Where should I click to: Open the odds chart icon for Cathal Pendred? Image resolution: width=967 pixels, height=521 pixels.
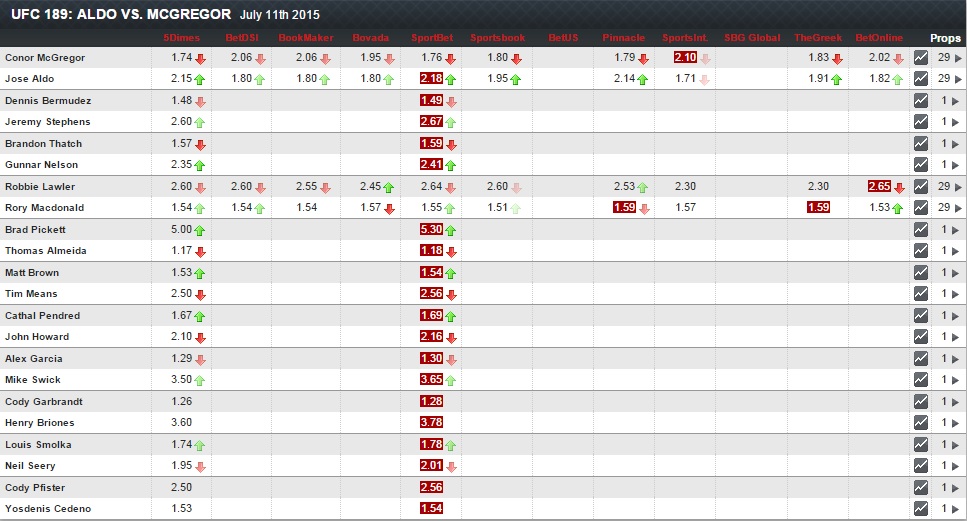(921, 315)
